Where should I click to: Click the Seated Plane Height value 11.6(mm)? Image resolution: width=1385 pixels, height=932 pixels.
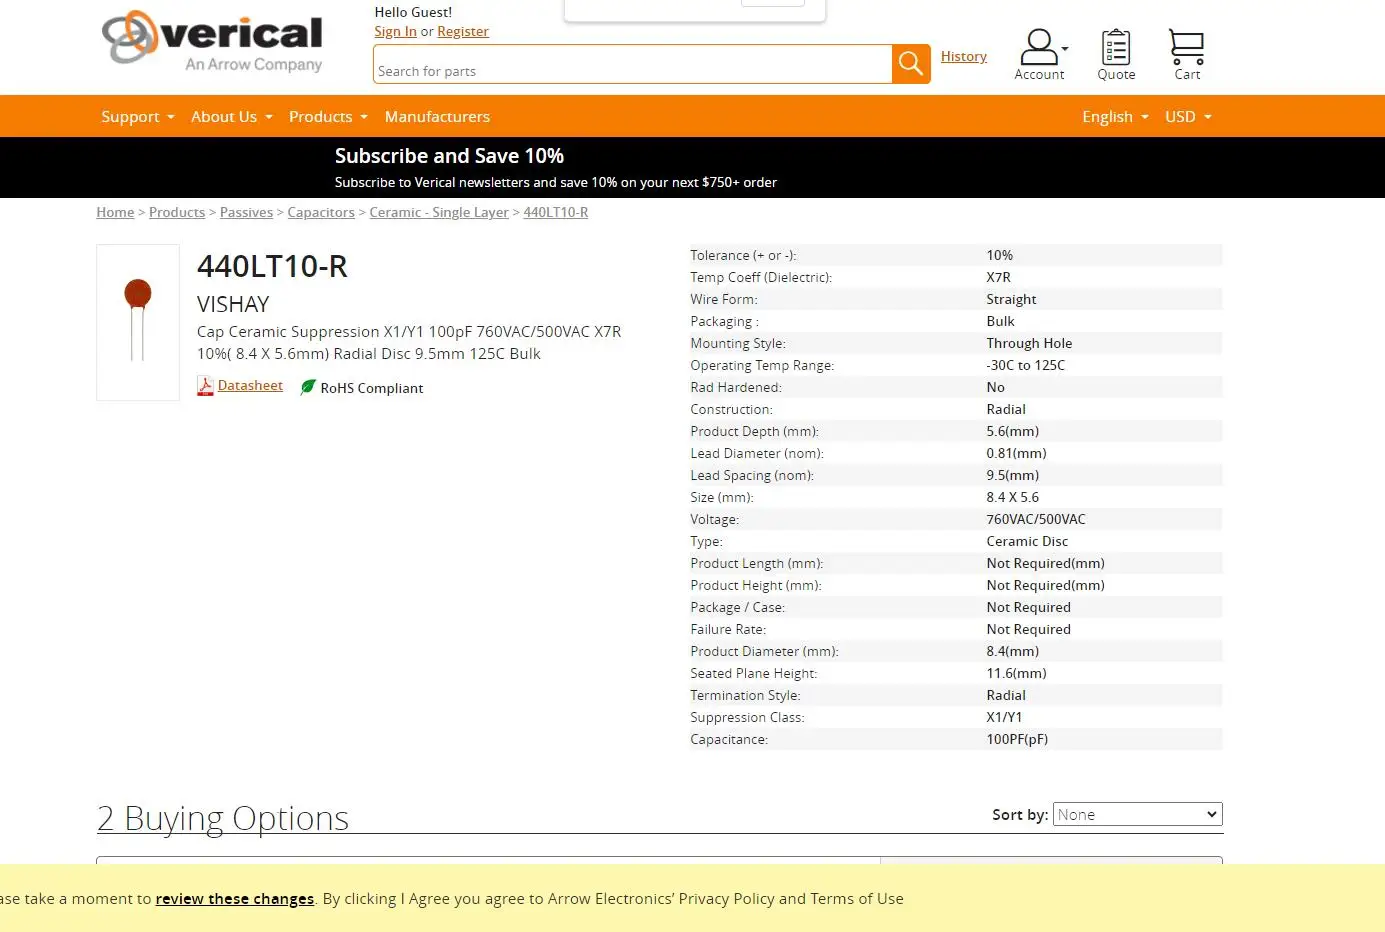pyautogui.click(x=1016, y=673)
